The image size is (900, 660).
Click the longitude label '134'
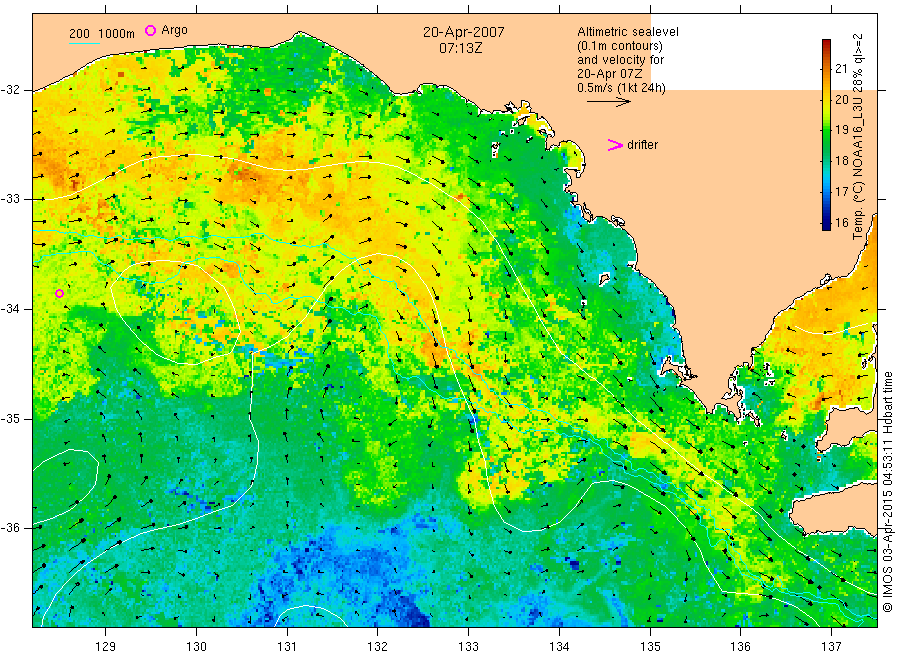tap(560, 647)
